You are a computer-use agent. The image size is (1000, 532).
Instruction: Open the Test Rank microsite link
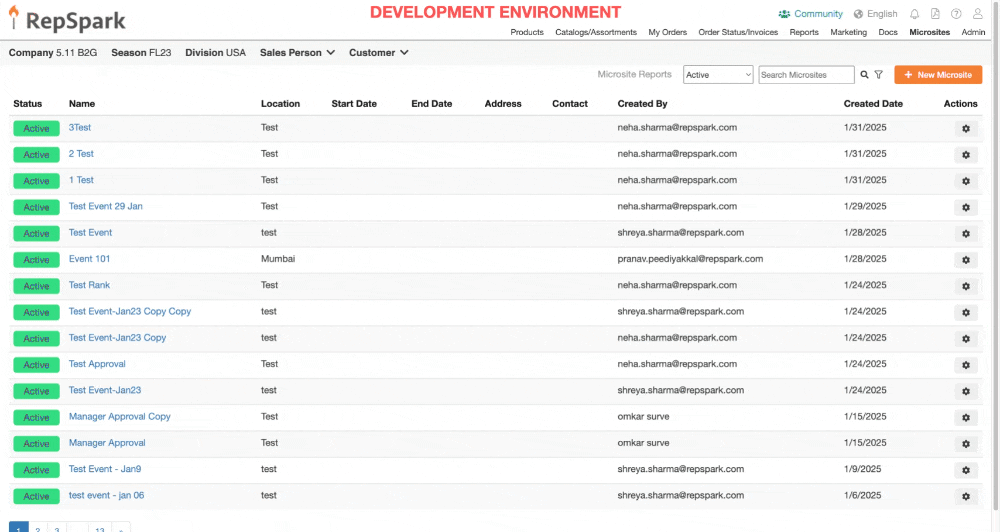89,285
